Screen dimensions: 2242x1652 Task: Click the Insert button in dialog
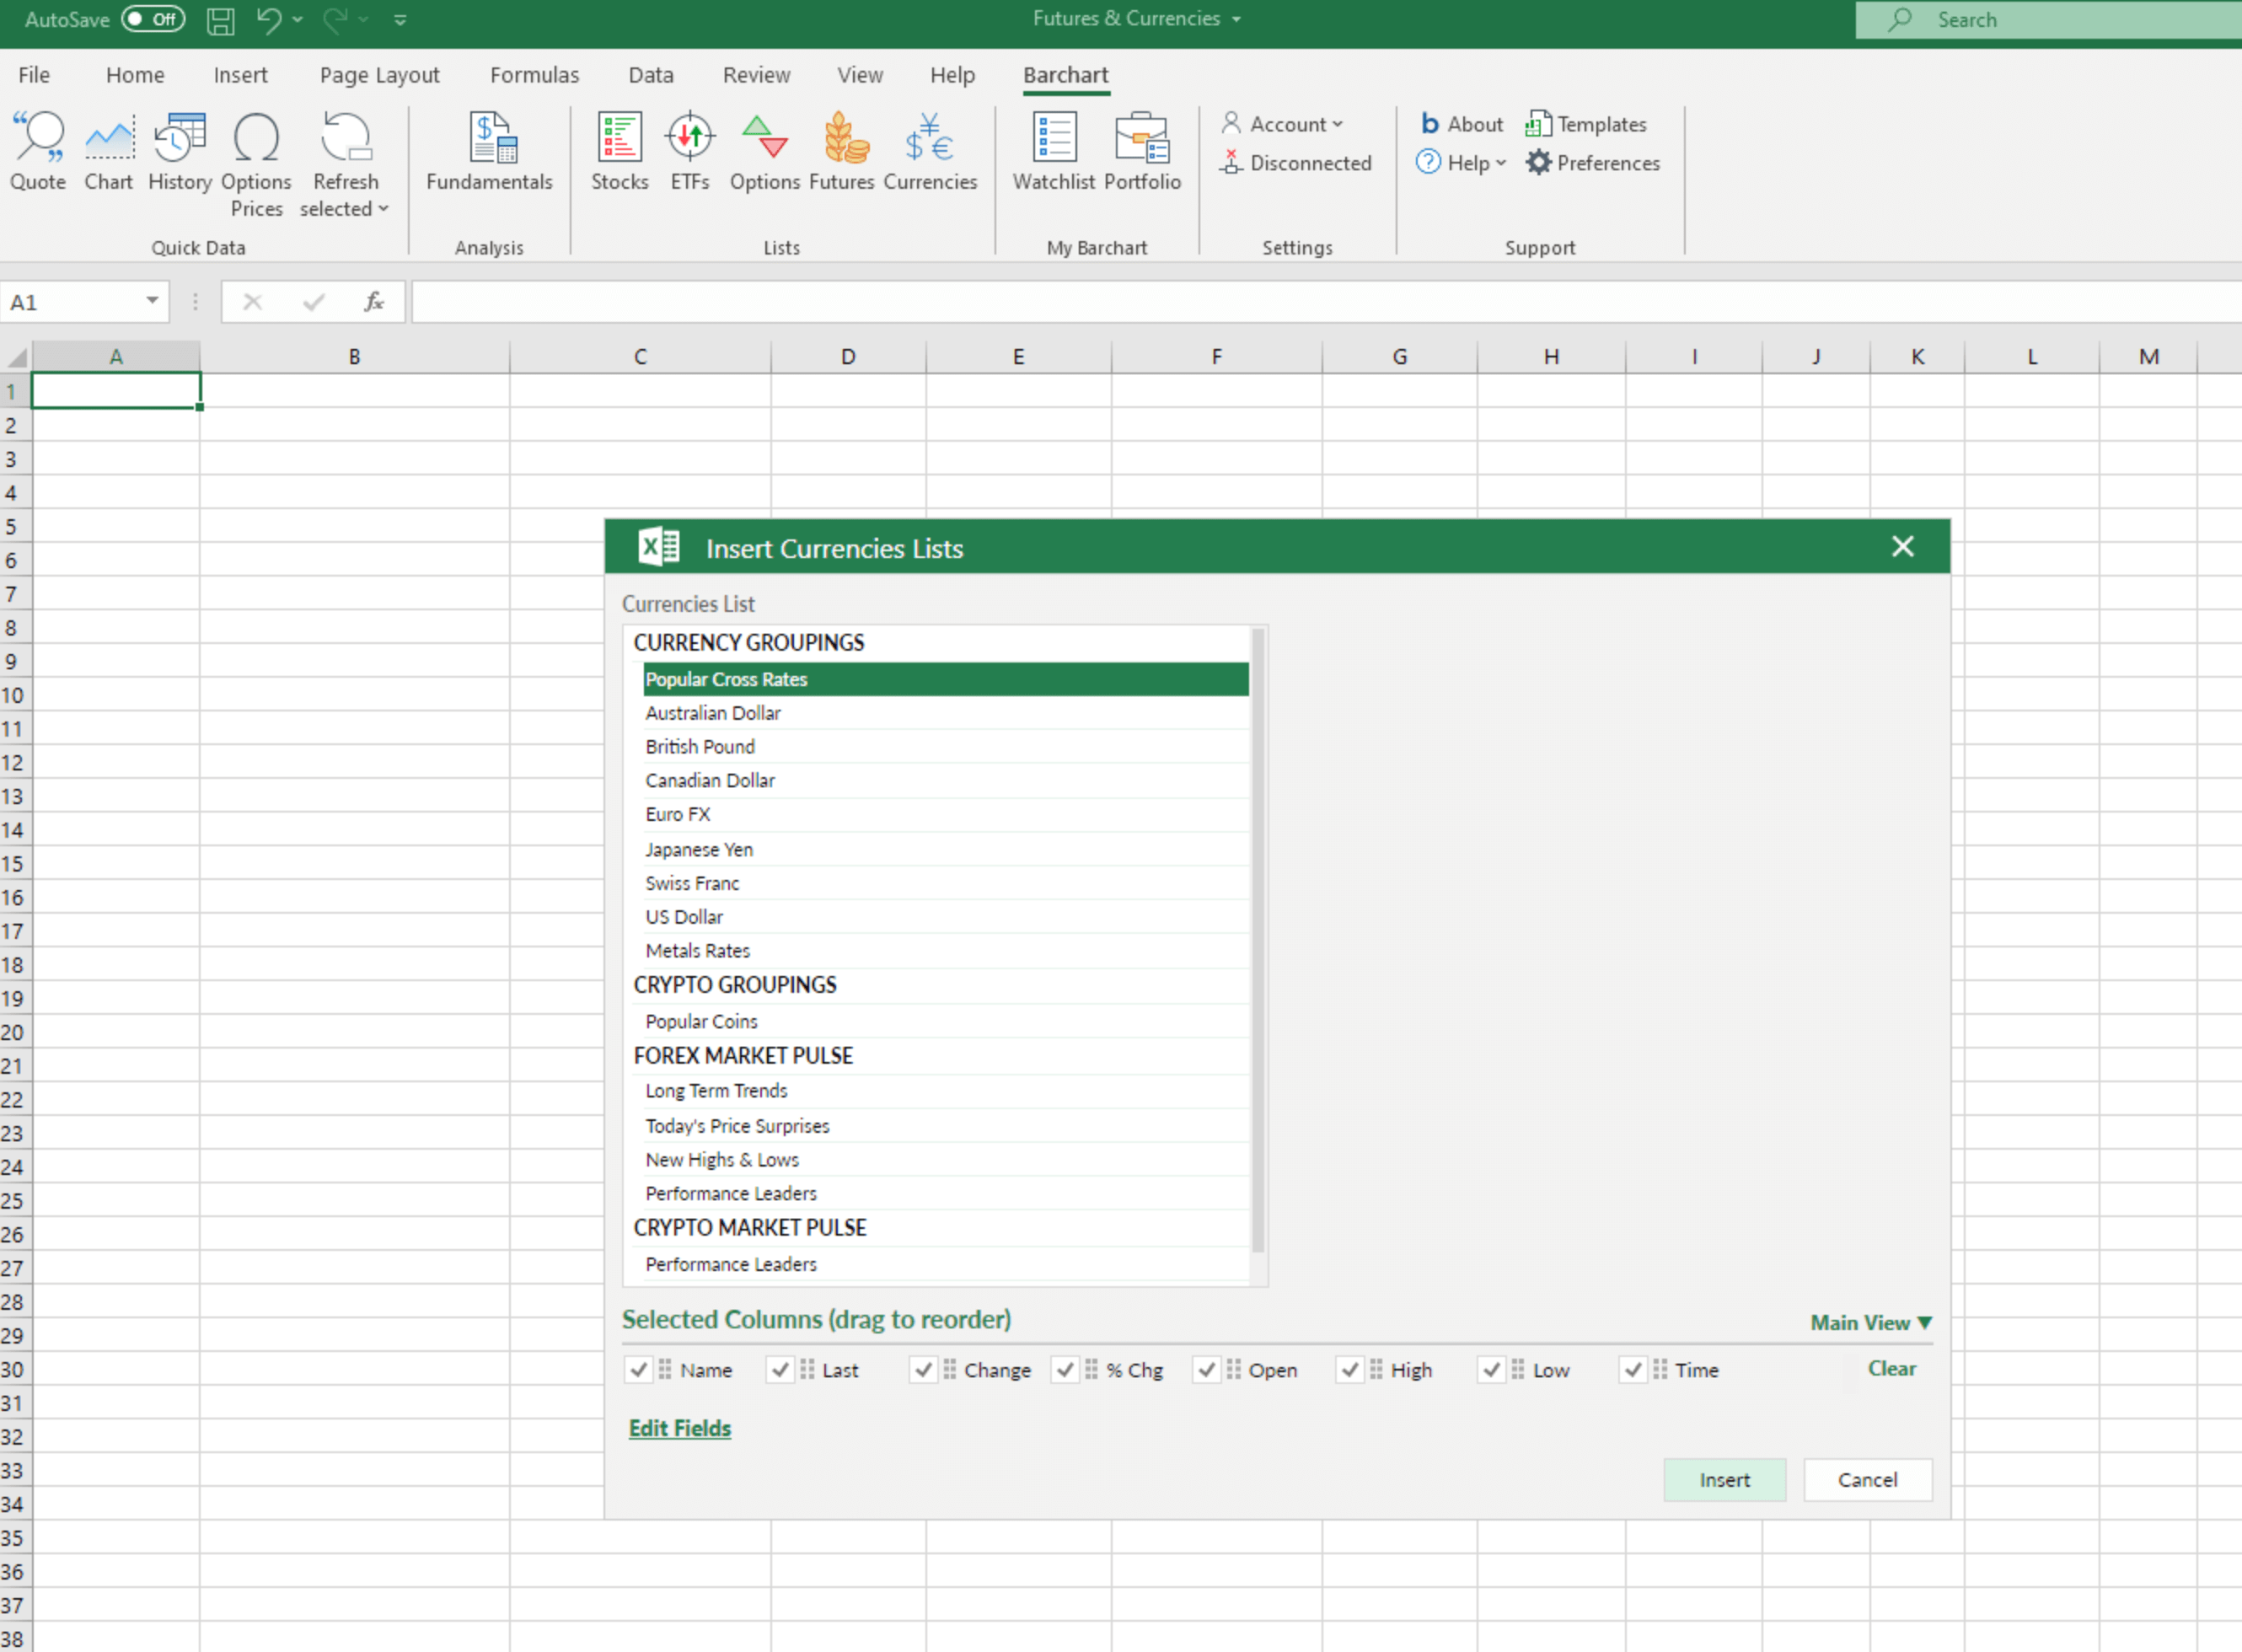[x=1724, y=1479]
